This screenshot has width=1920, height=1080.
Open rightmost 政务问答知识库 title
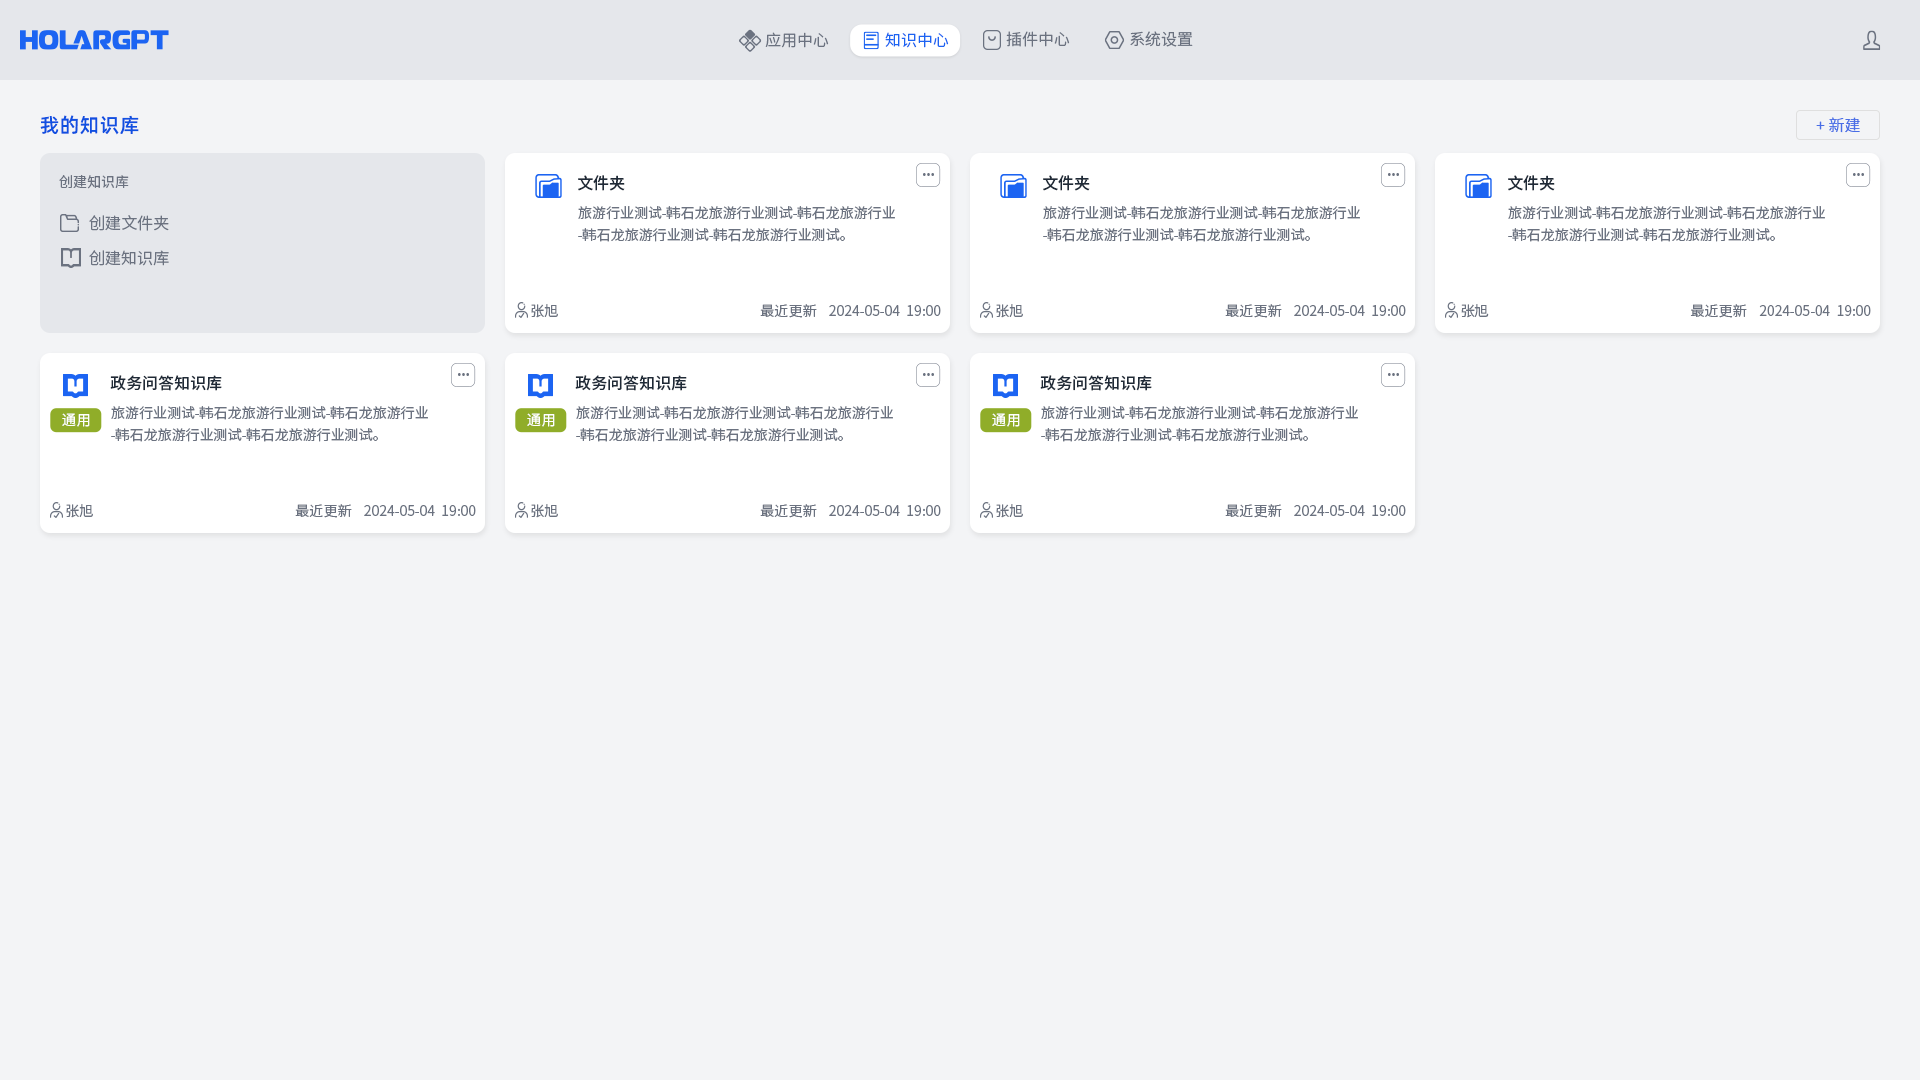(1096, 383)
